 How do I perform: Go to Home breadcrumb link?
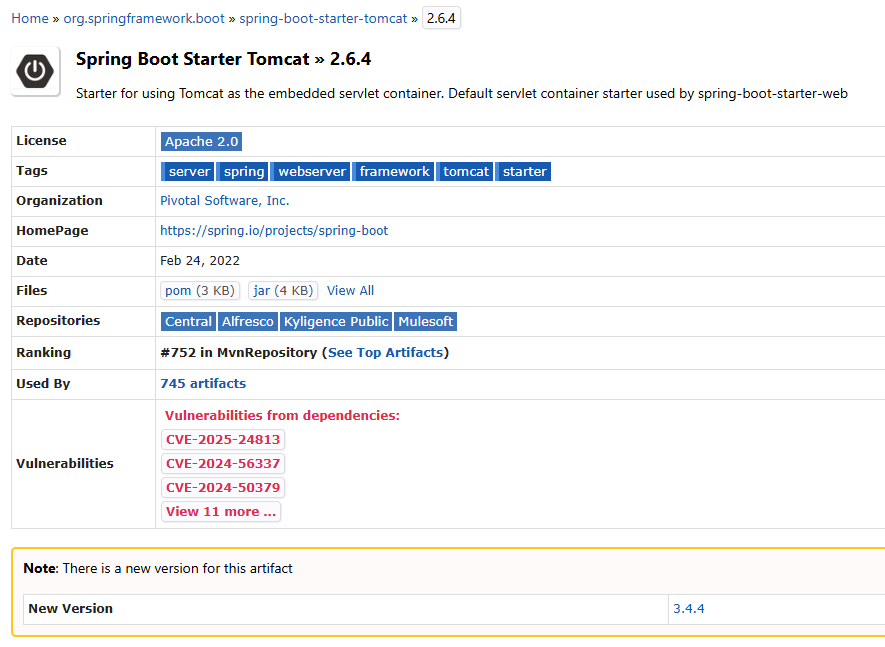click(x=30, y=19)
